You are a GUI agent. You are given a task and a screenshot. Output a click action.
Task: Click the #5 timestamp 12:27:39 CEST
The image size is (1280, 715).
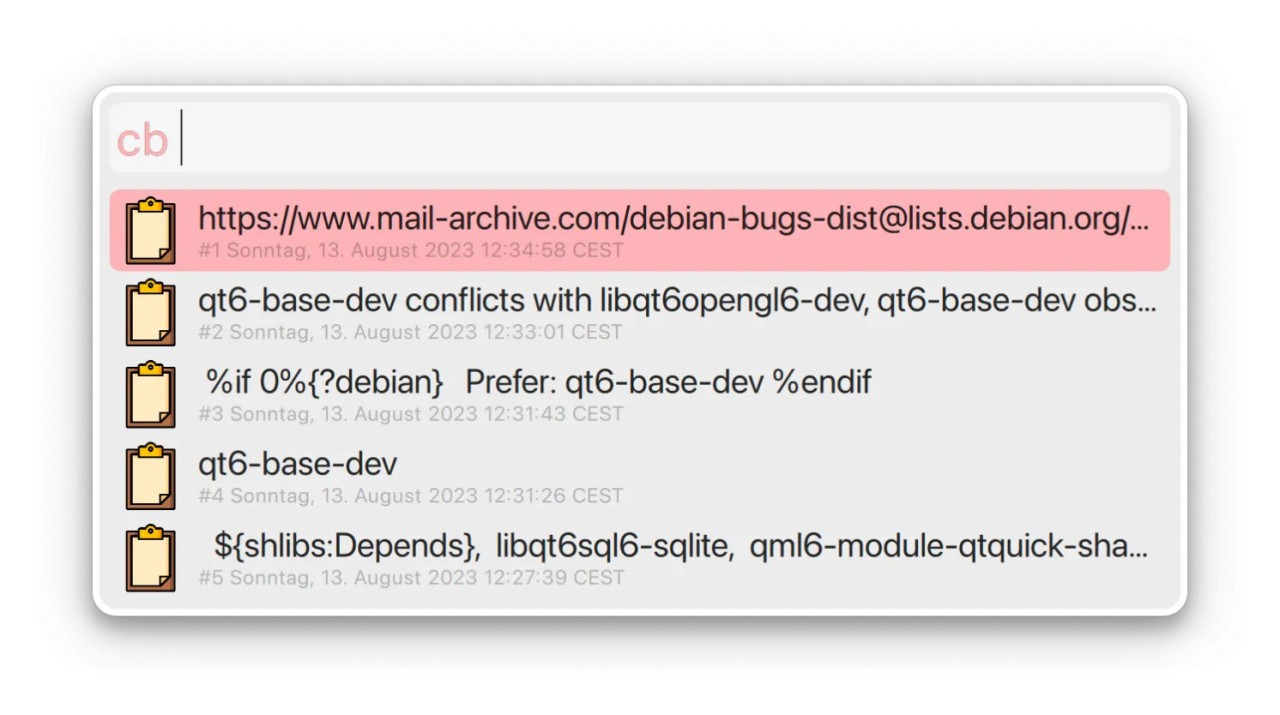point(410,578)
